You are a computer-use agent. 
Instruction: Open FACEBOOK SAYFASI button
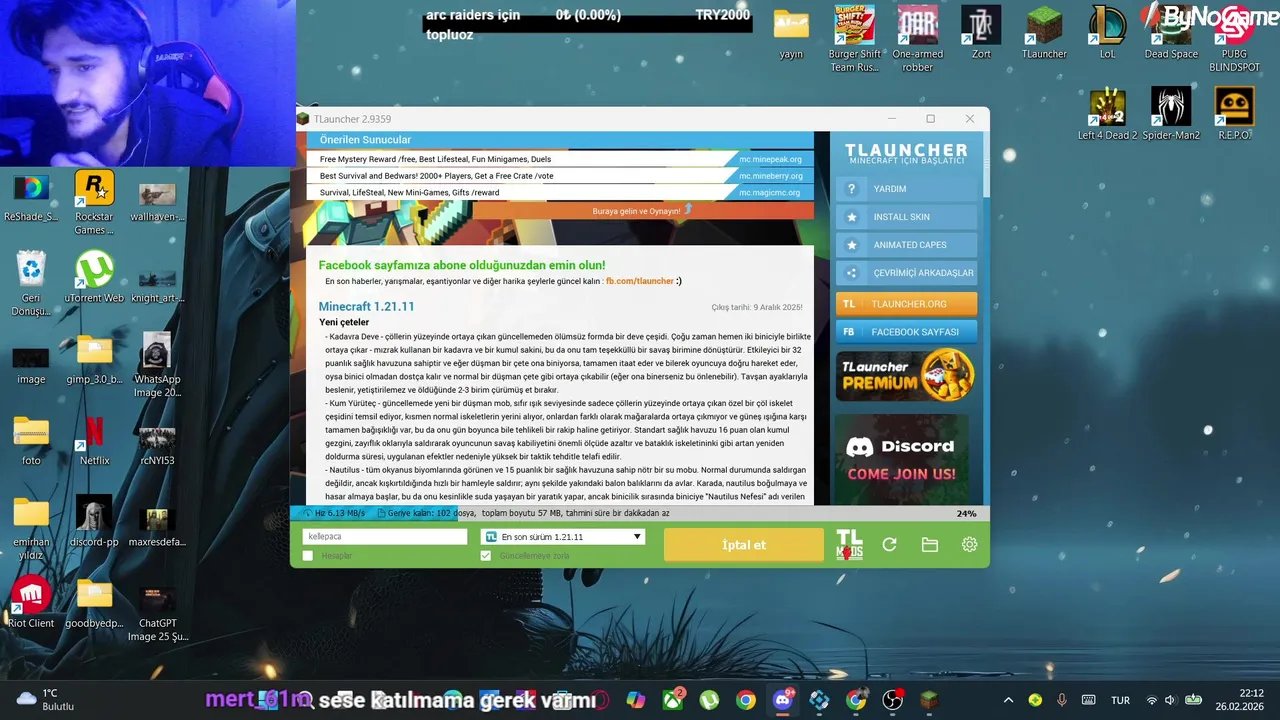[906, 332]
